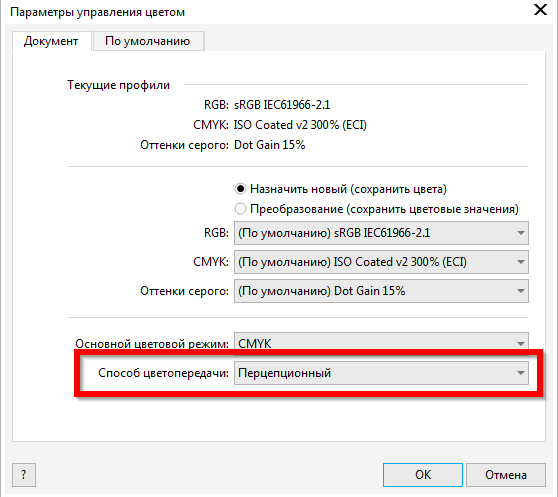Open the sRGB IEC61966-2.1 profile combo box

coord(381,233)
